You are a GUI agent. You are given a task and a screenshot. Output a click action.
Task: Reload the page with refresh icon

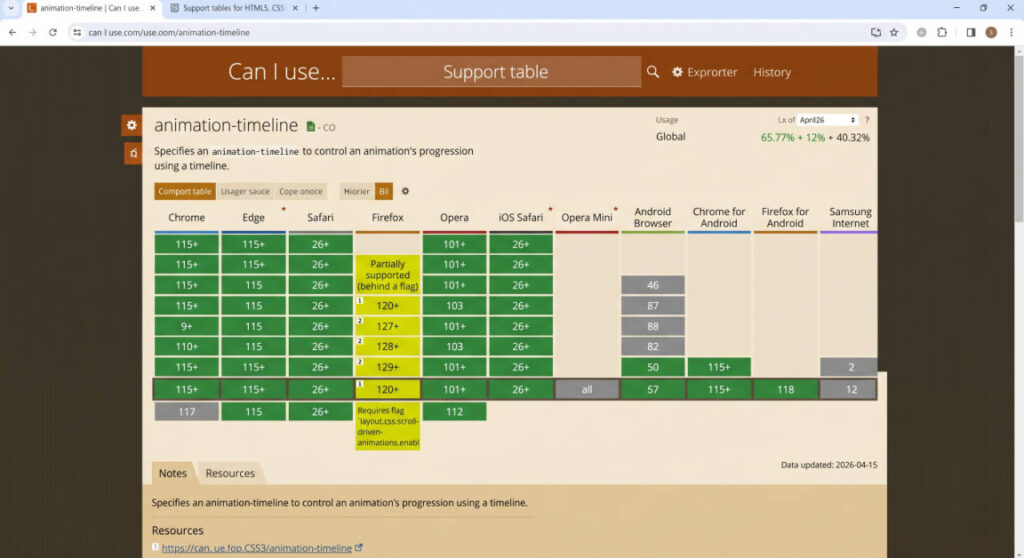pyautogui.click(x=53, y=32)
